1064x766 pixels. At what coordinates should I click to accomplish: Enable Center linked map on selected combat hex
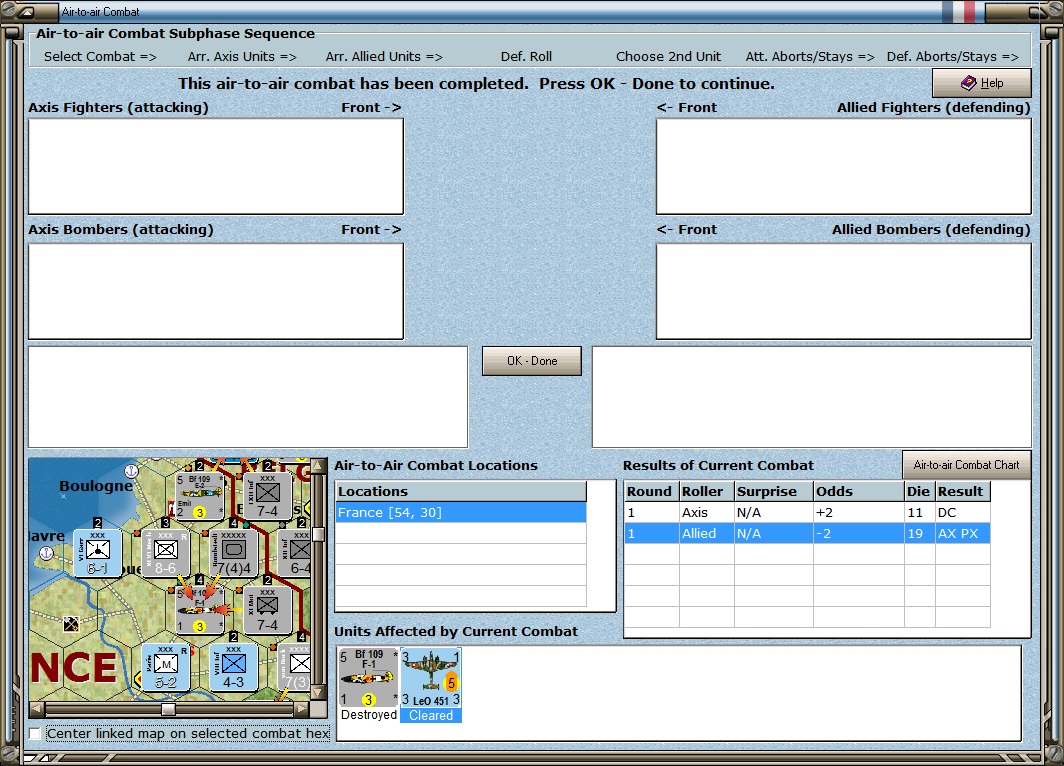[x=35, y=733]
